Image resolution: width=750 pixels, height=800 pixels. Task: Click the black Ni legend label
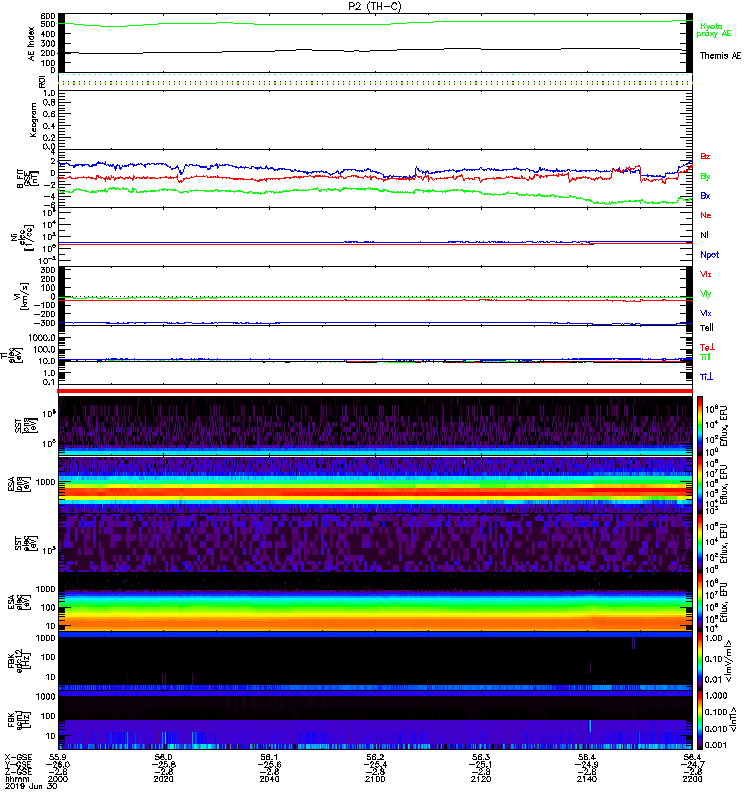pyautogui.click(x=704, y=235)
